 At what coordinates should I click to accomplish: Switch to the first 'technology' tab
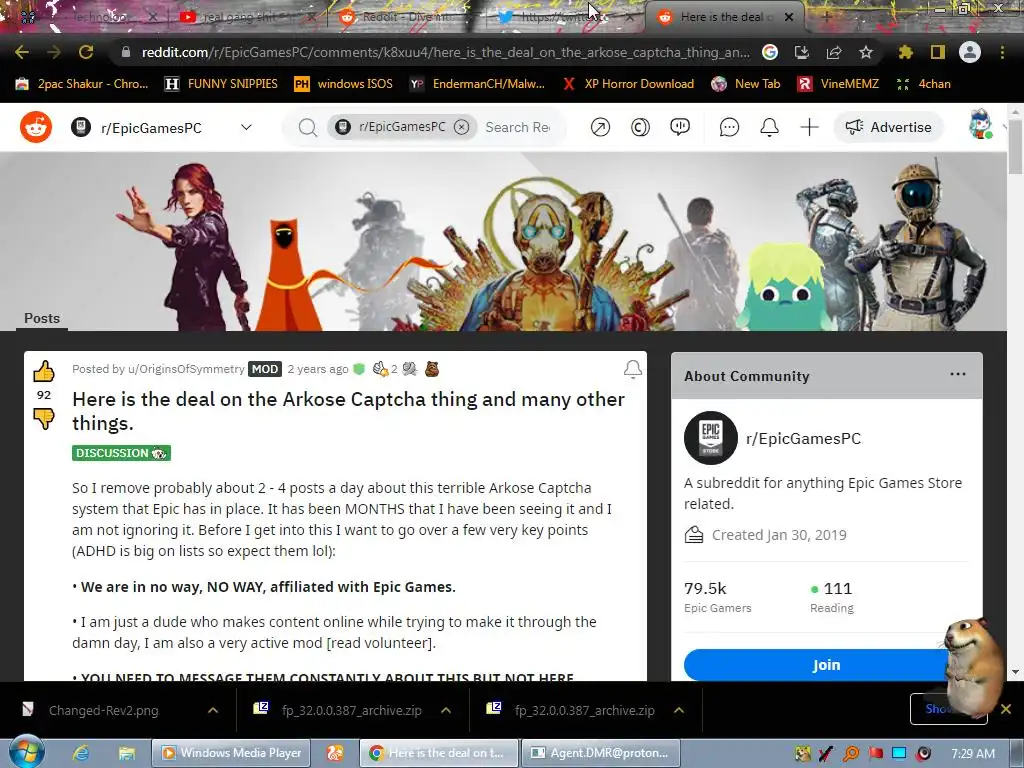(x=88, y=17)
